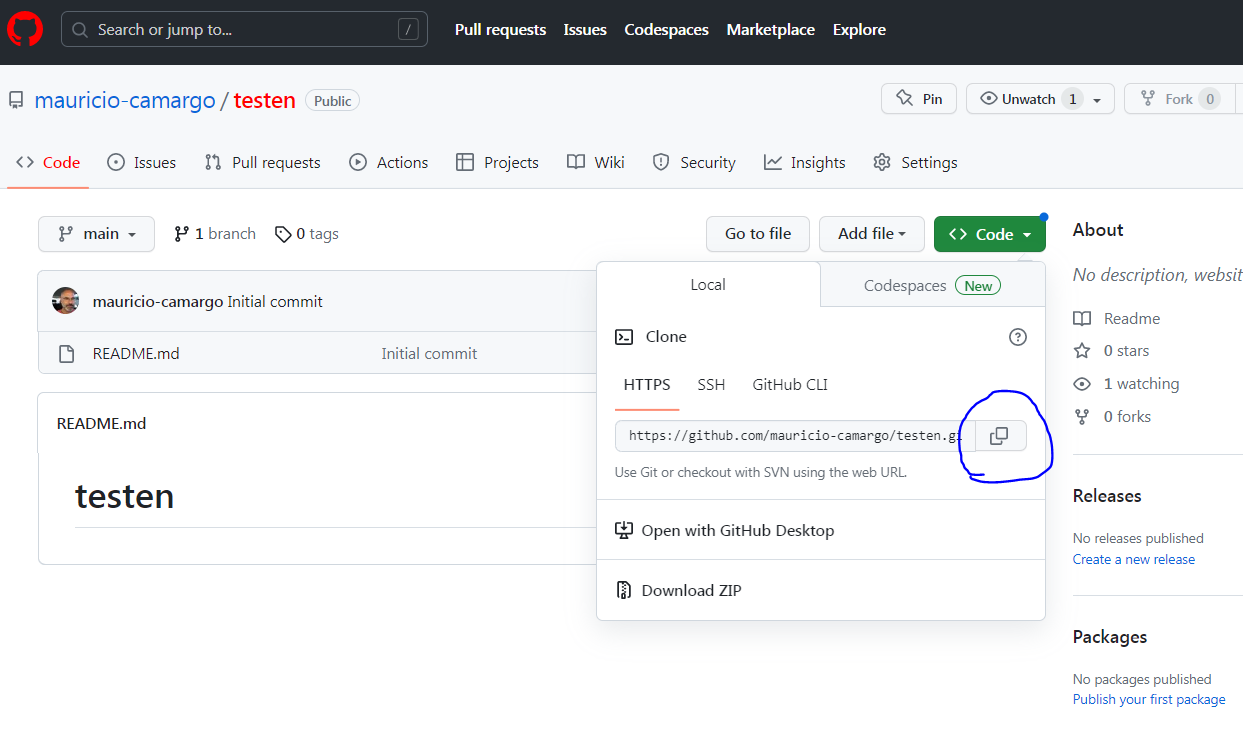Open the repository Settings tab

click(x=914, y=162)
